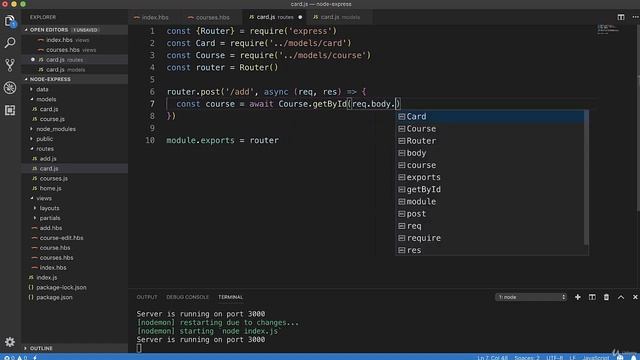Change language mode via JavaScript status item

click(x=596, y=358)
